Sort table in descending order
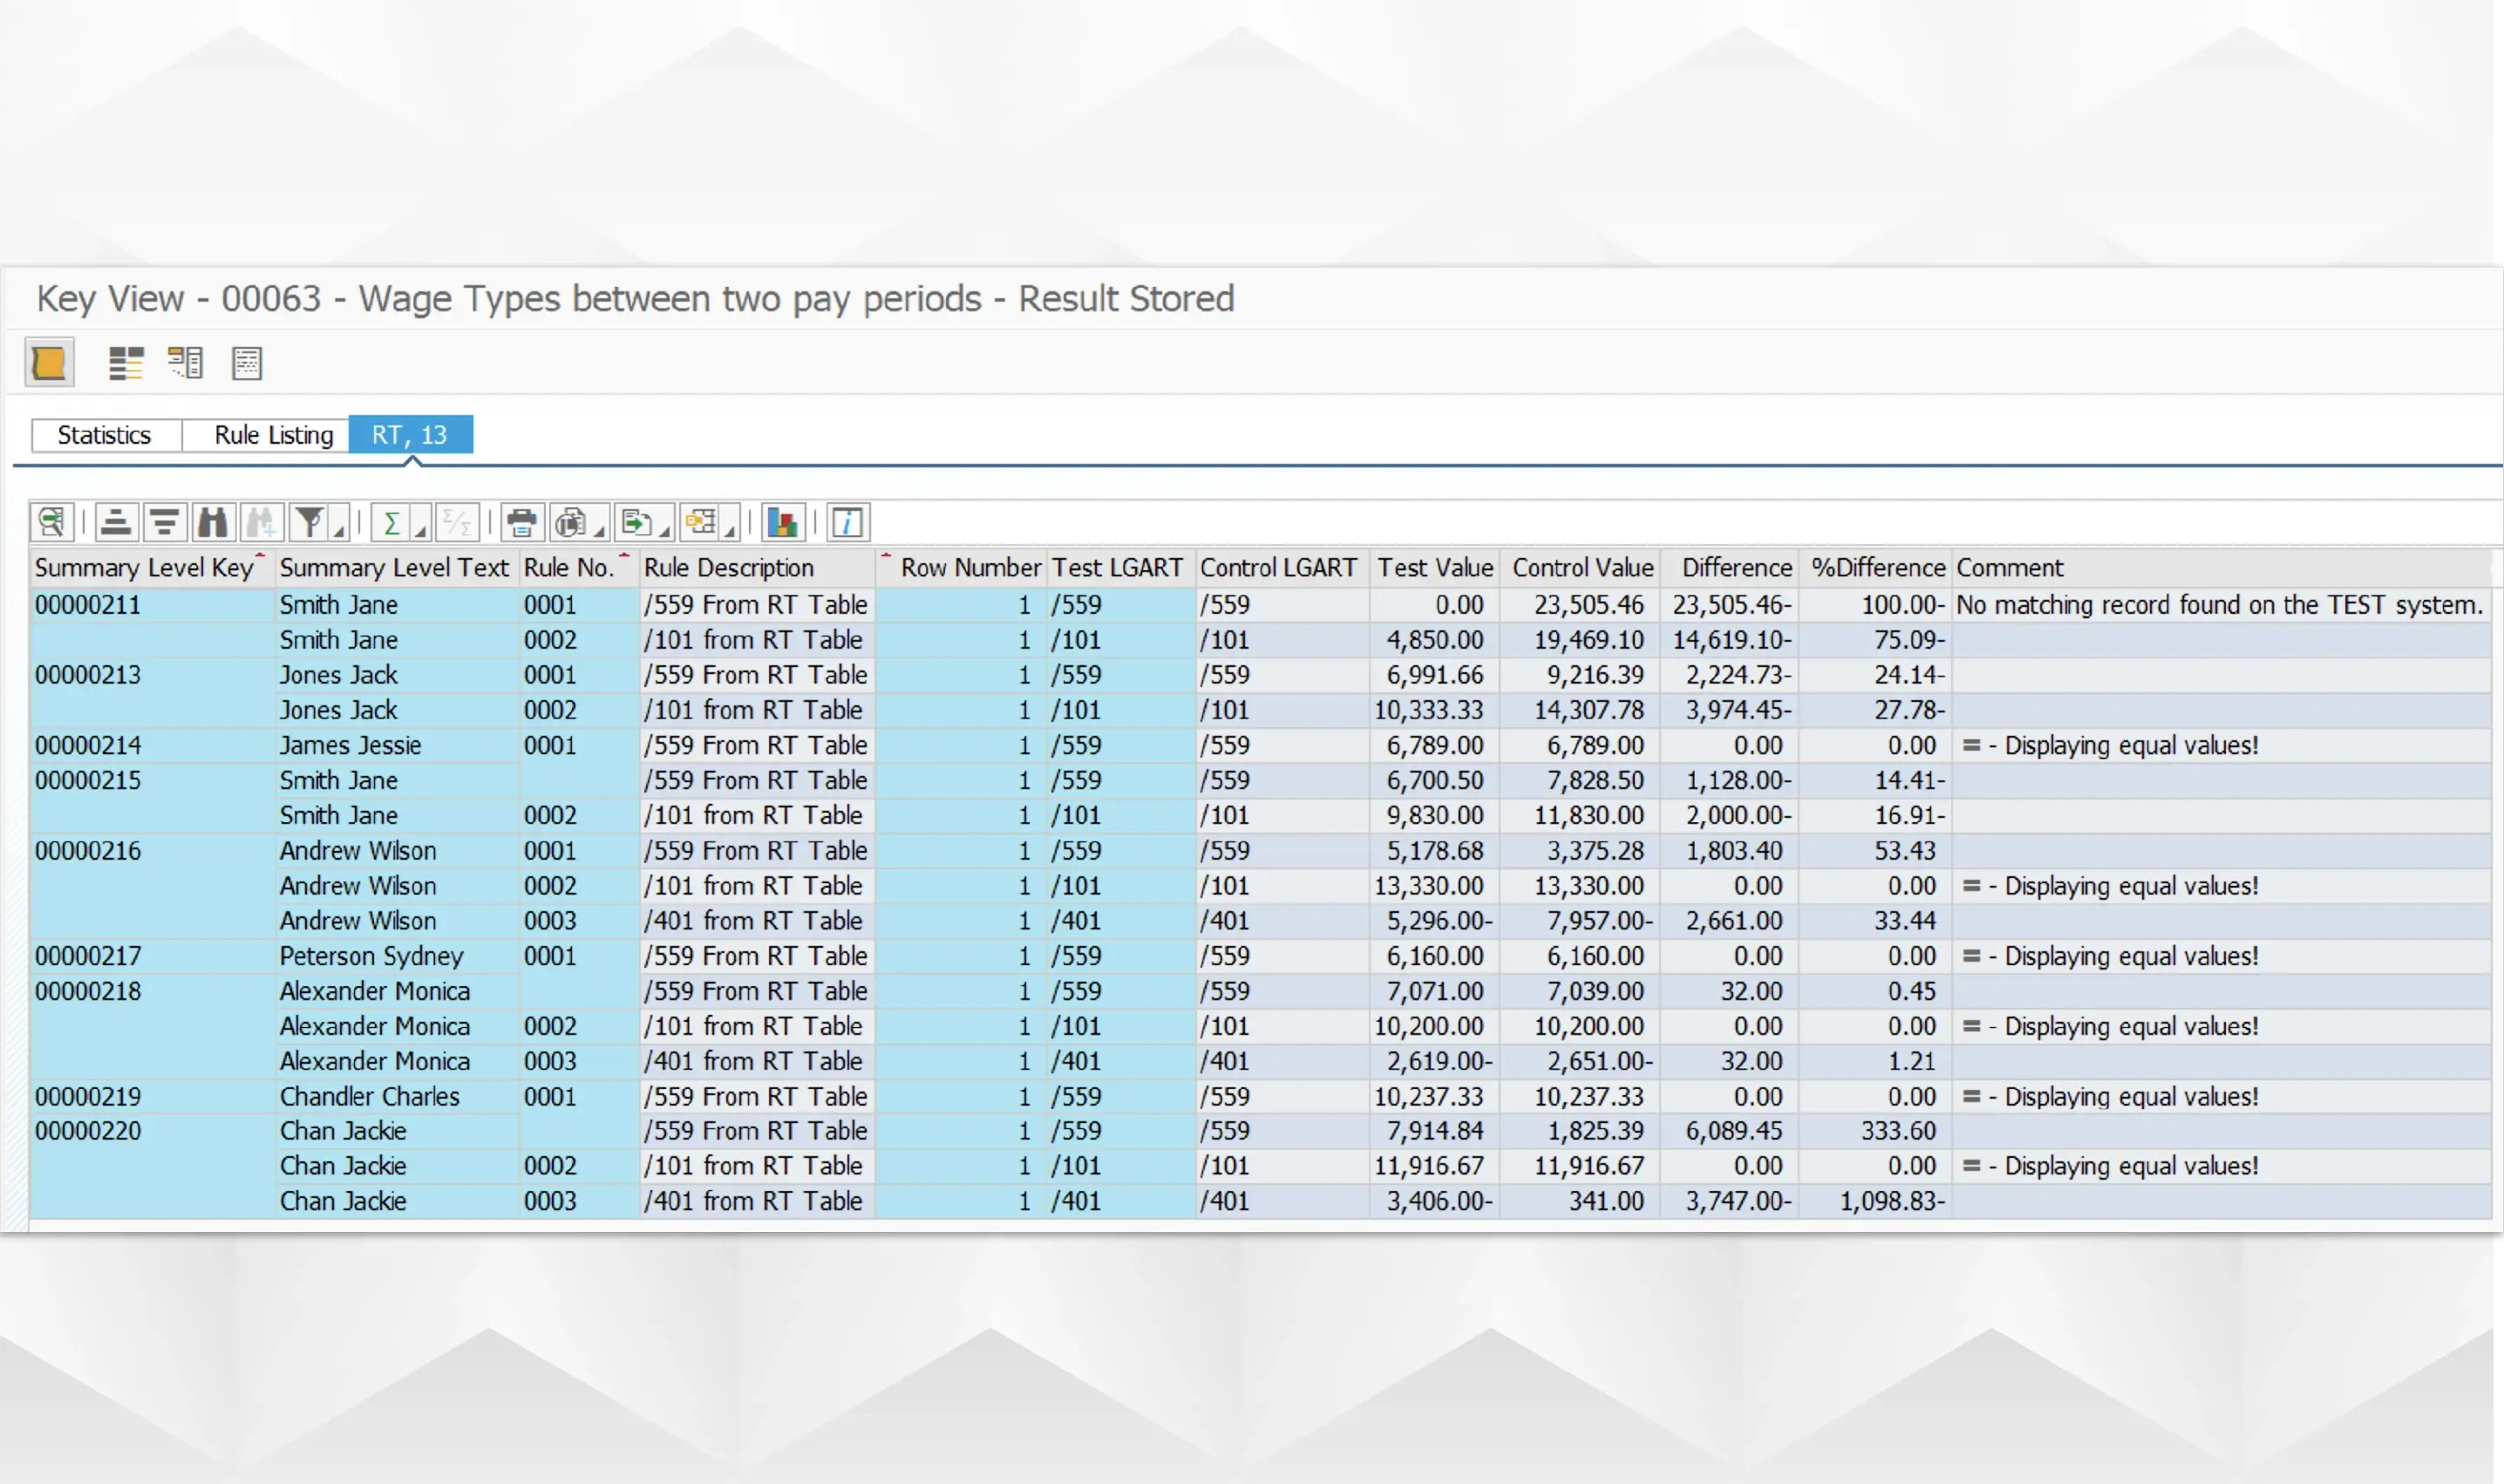 (165, 522)
